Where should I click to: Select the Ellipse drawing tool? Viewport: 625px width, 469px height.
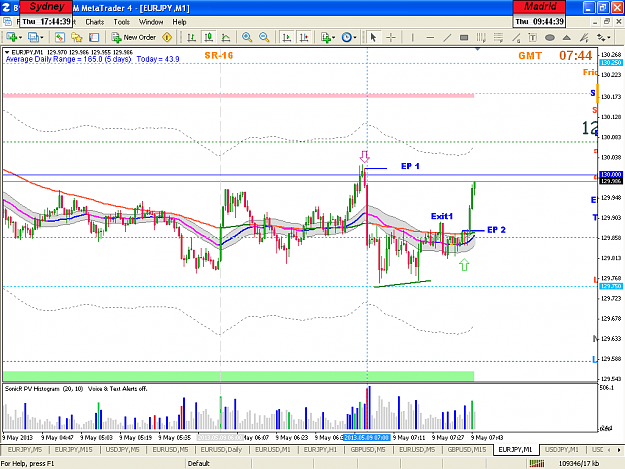[550, 37]
